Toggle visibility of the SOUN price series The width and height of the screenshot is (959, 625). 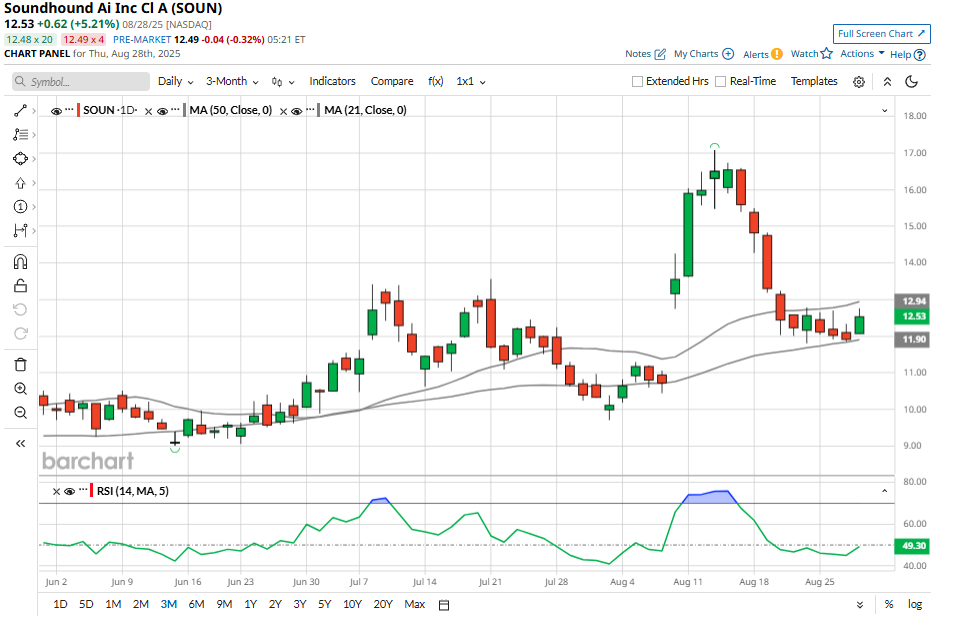pos(56,111)
